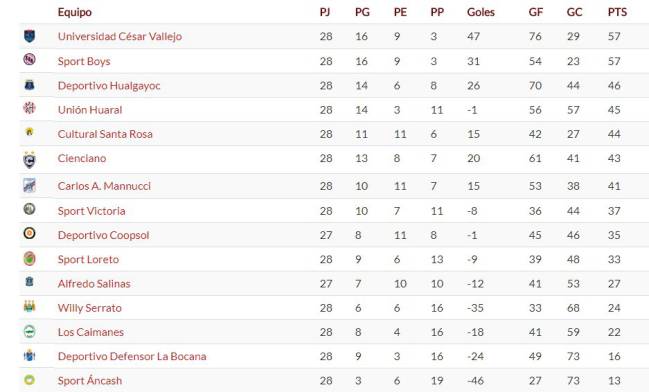The image size is (649, 392).
Task: Sort table by PTS column header
Action: coord(617,12)
